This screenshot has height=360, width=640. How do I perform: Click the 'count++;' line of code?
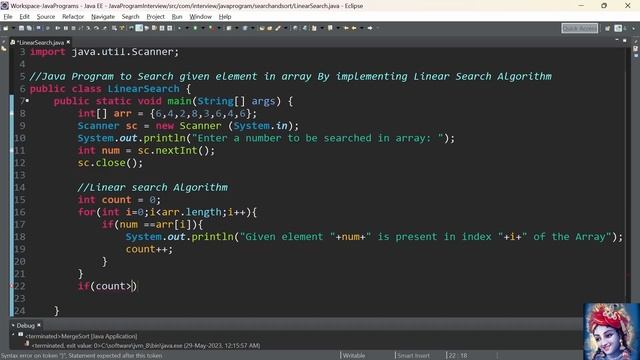tap(149, 249)
